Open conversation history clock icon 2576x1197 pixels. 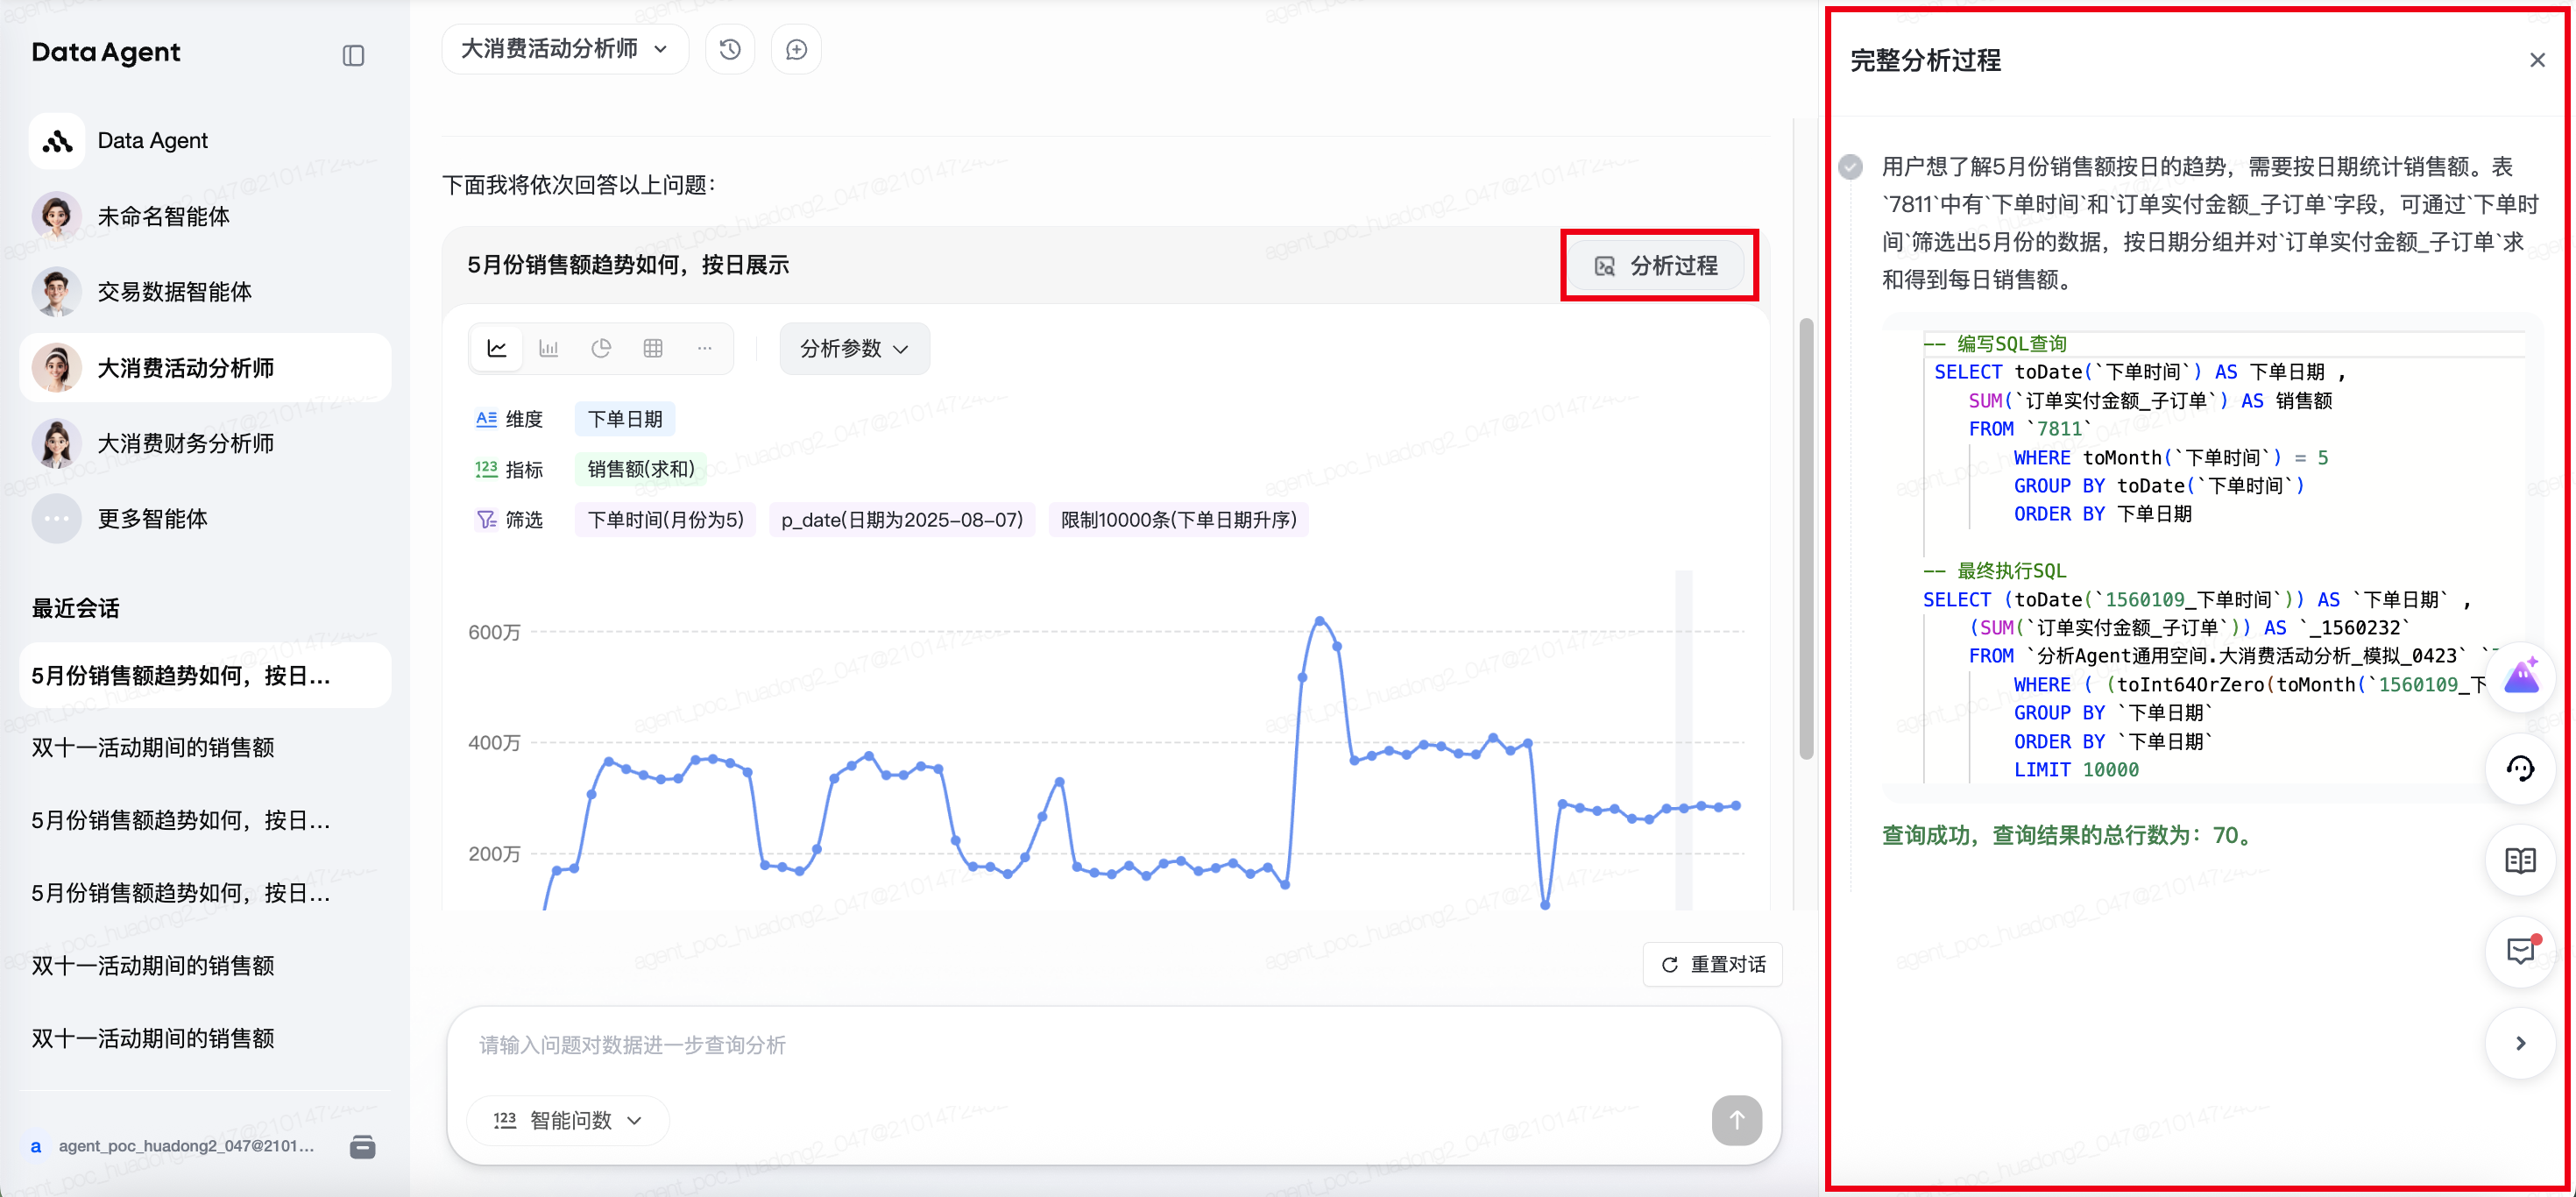click(730, 50)
